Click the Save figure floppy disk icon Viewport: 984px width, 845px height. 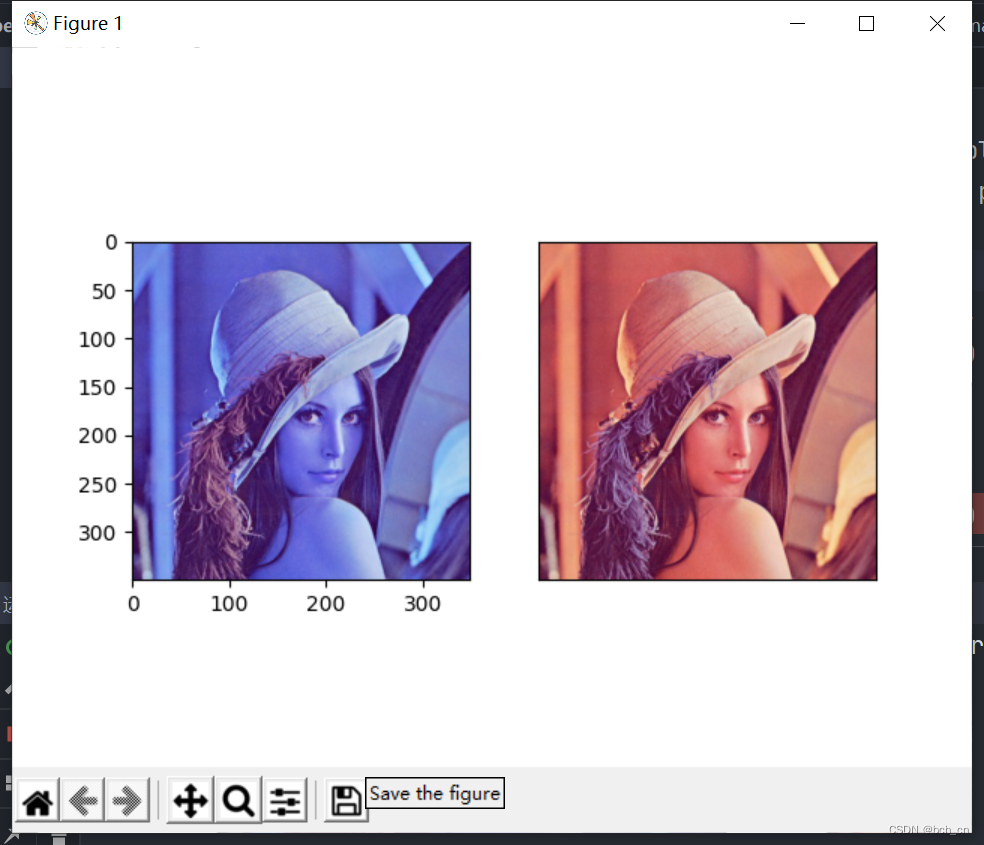coord(346,801)
